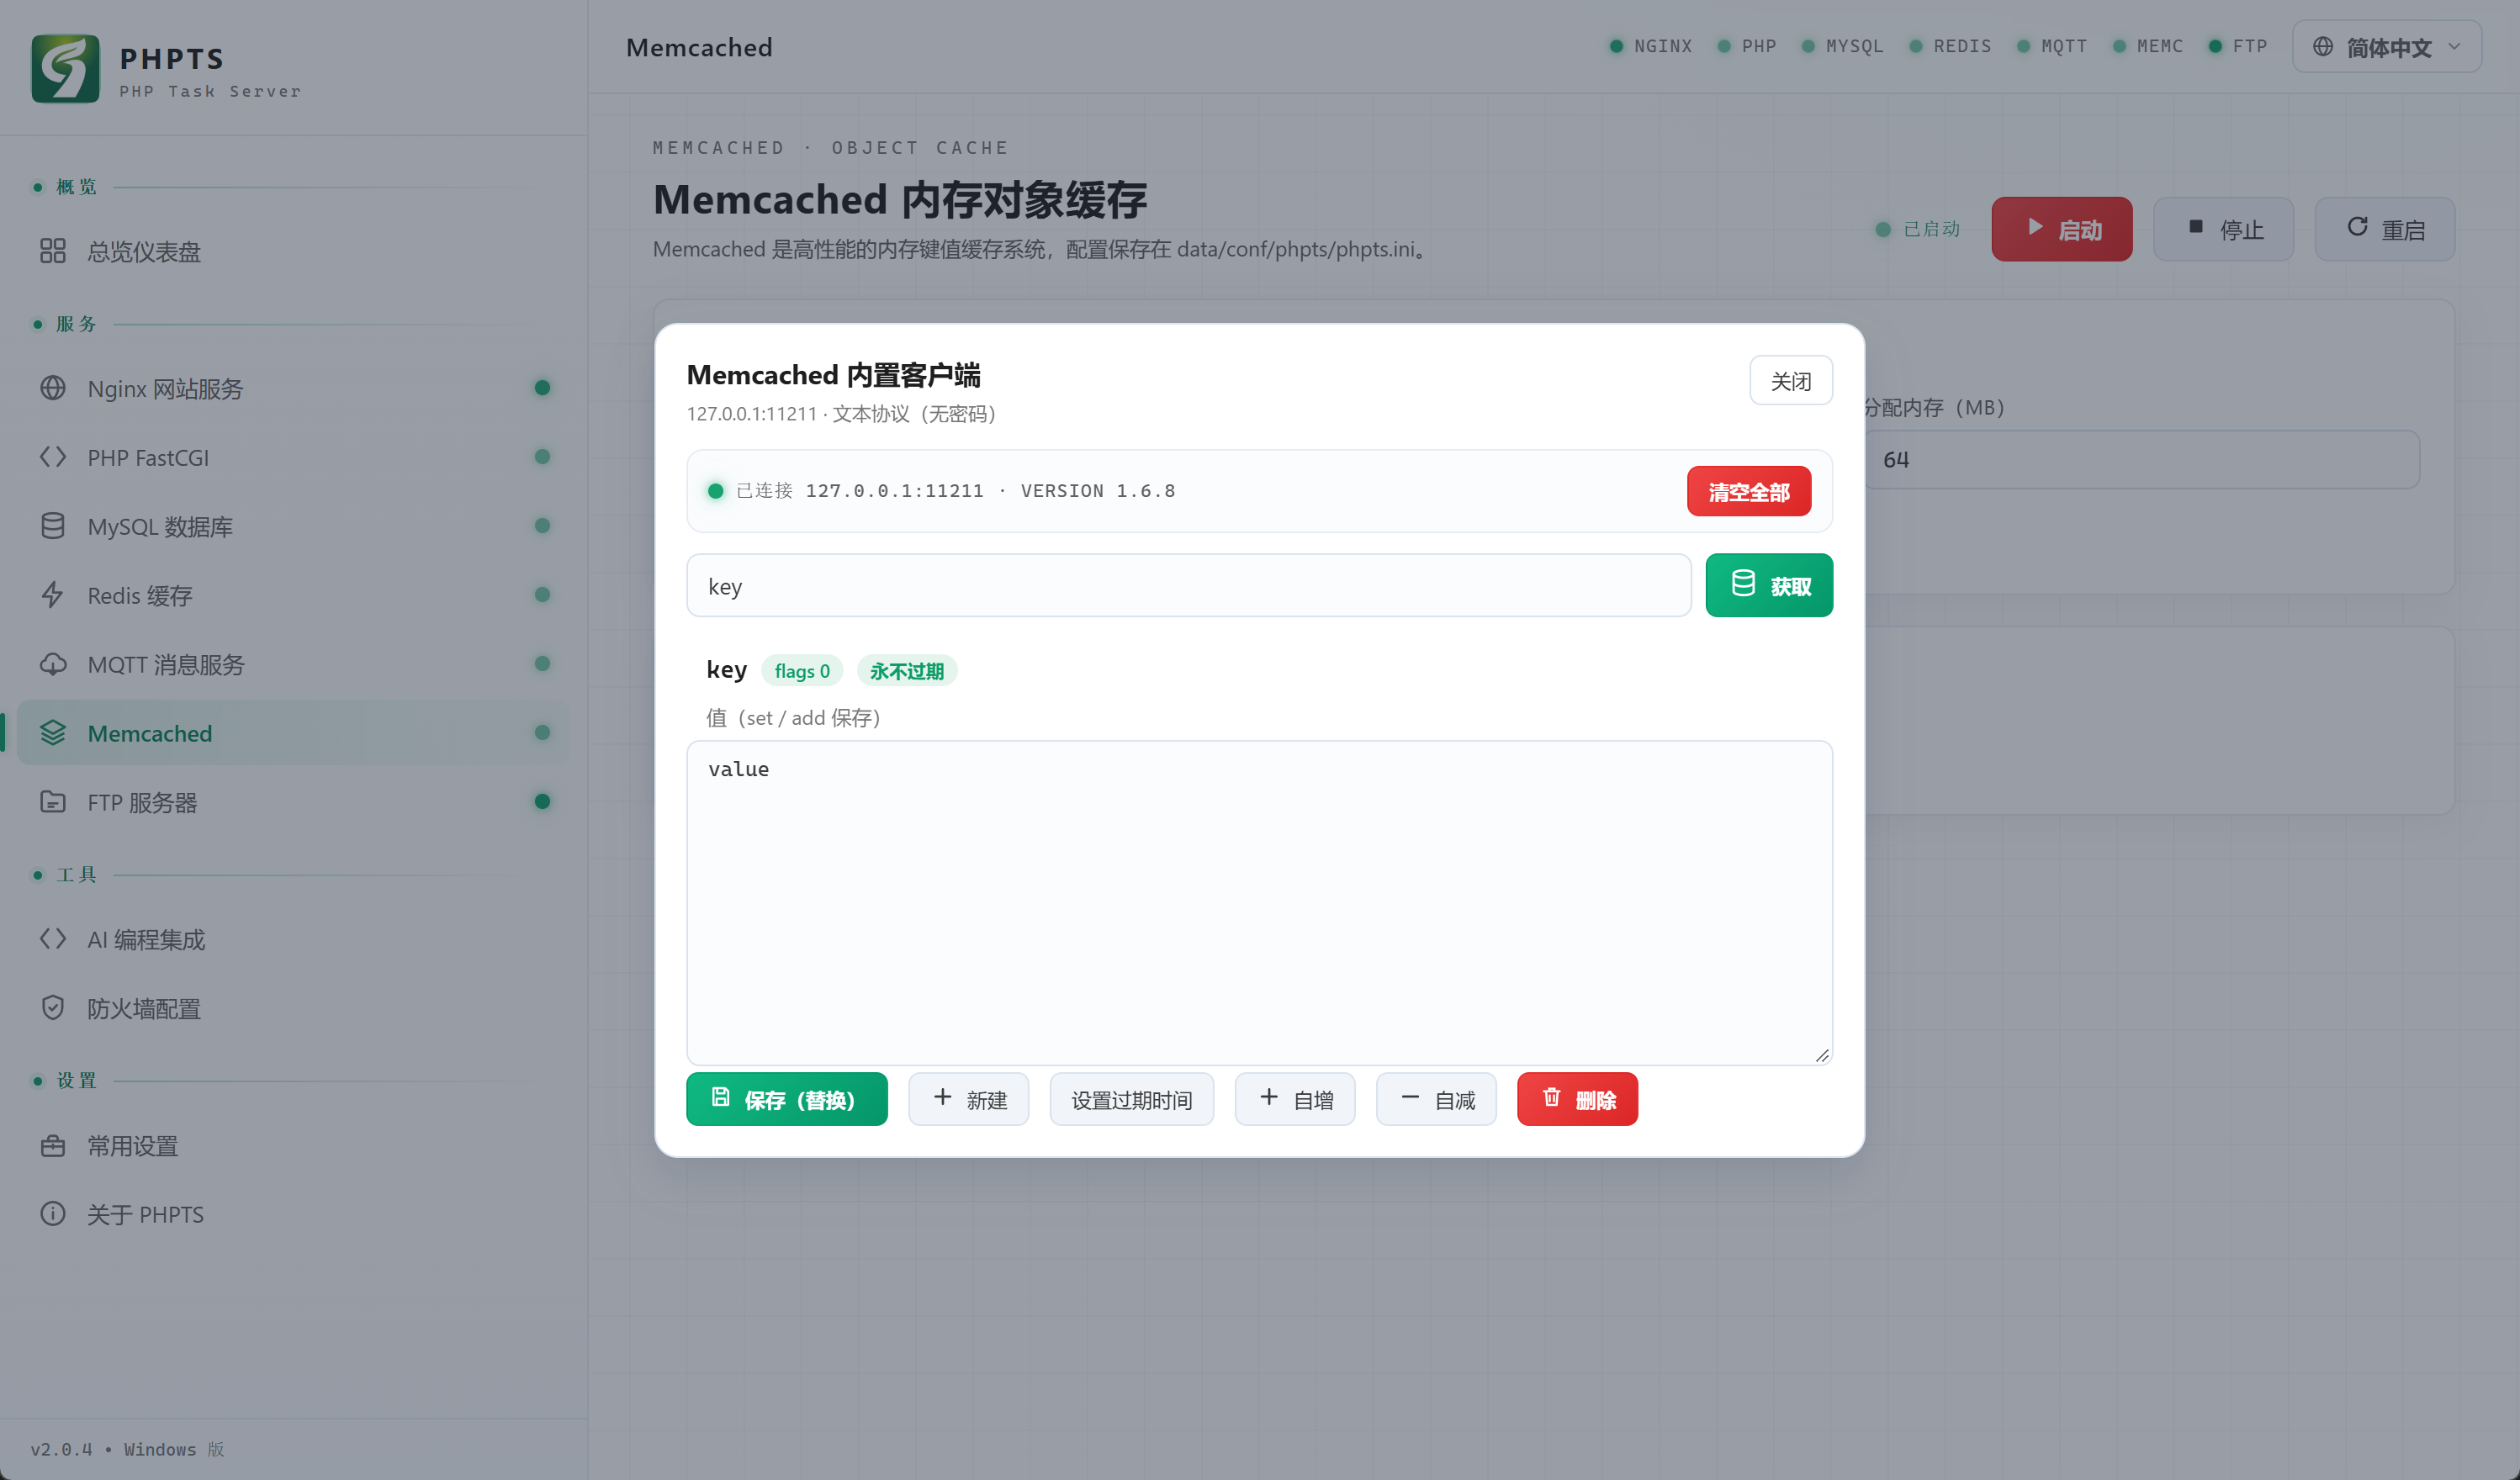Click the key name input field
Screen dimensions: 2520x1480
(1188, 586)
